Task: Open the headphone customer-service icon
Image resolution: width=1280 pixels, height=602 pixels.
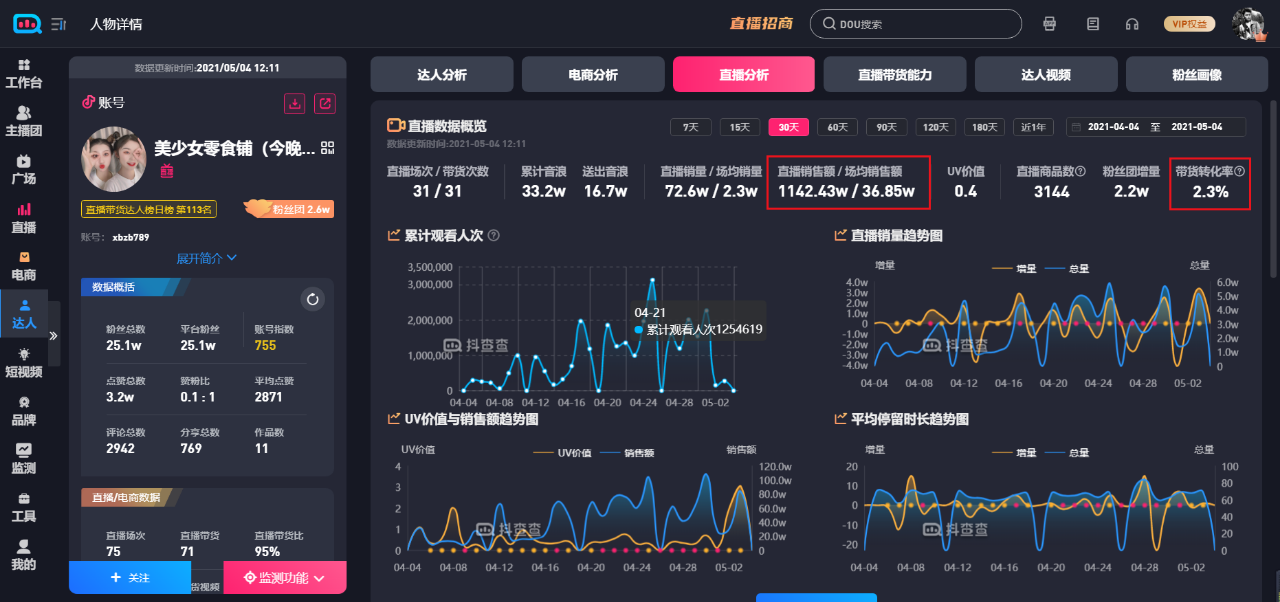Action: point(1131,23)
